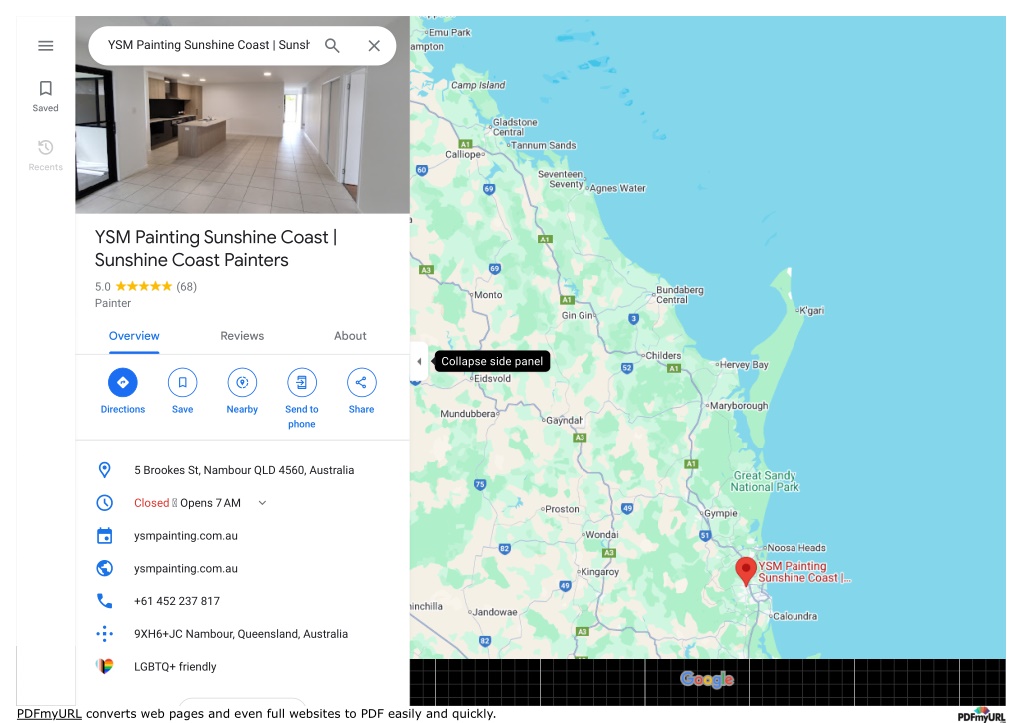Click the route 75 shield on map
Image resolution: width=1023 pixels, height=723 pixels.
pyautogui.click(x=480, y=485)
